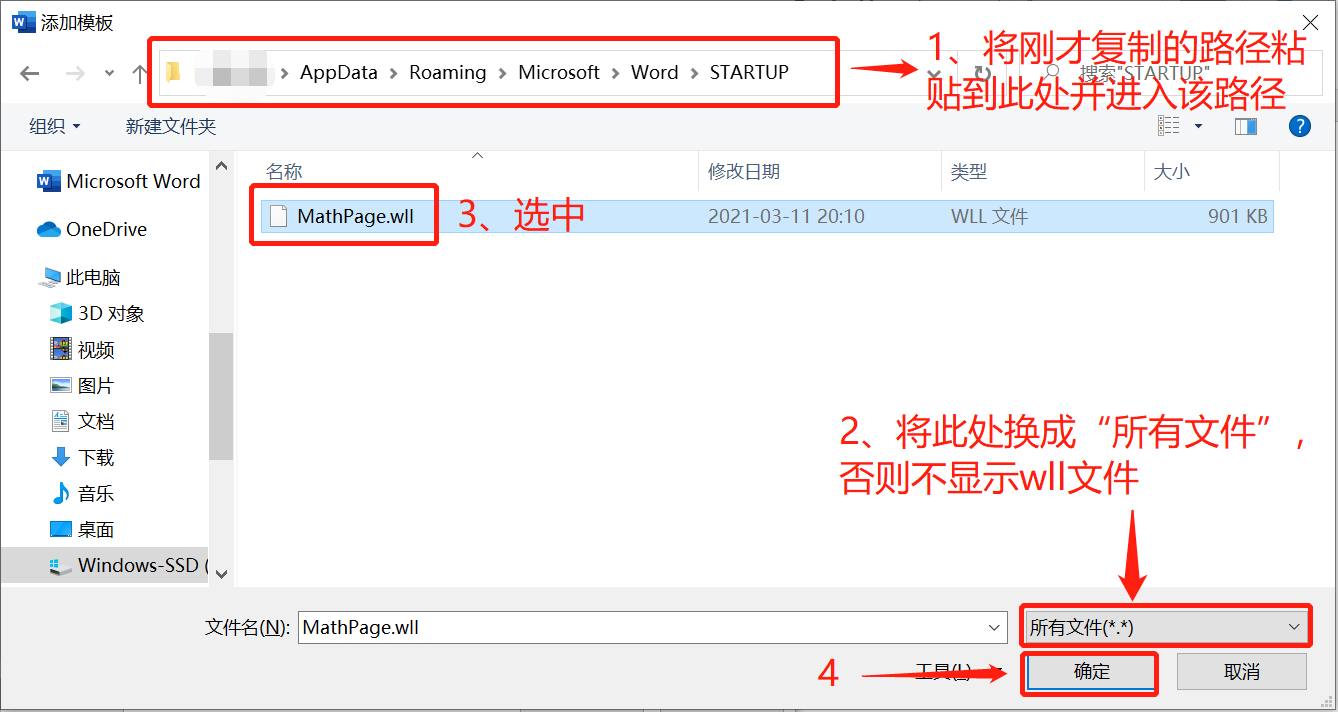Select Microsoft Word in the sidebar
This screenshot has width=1338, height=712.
click(131, 181)
